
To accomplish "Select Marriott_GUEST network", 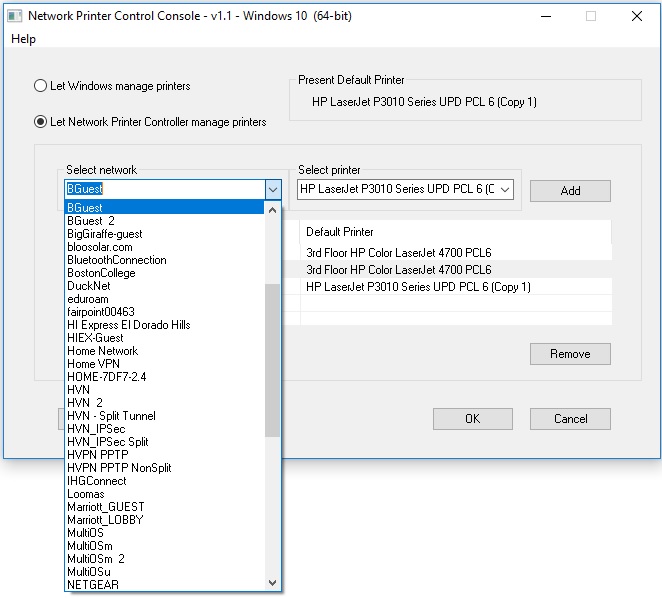I will tap(165, 507).
